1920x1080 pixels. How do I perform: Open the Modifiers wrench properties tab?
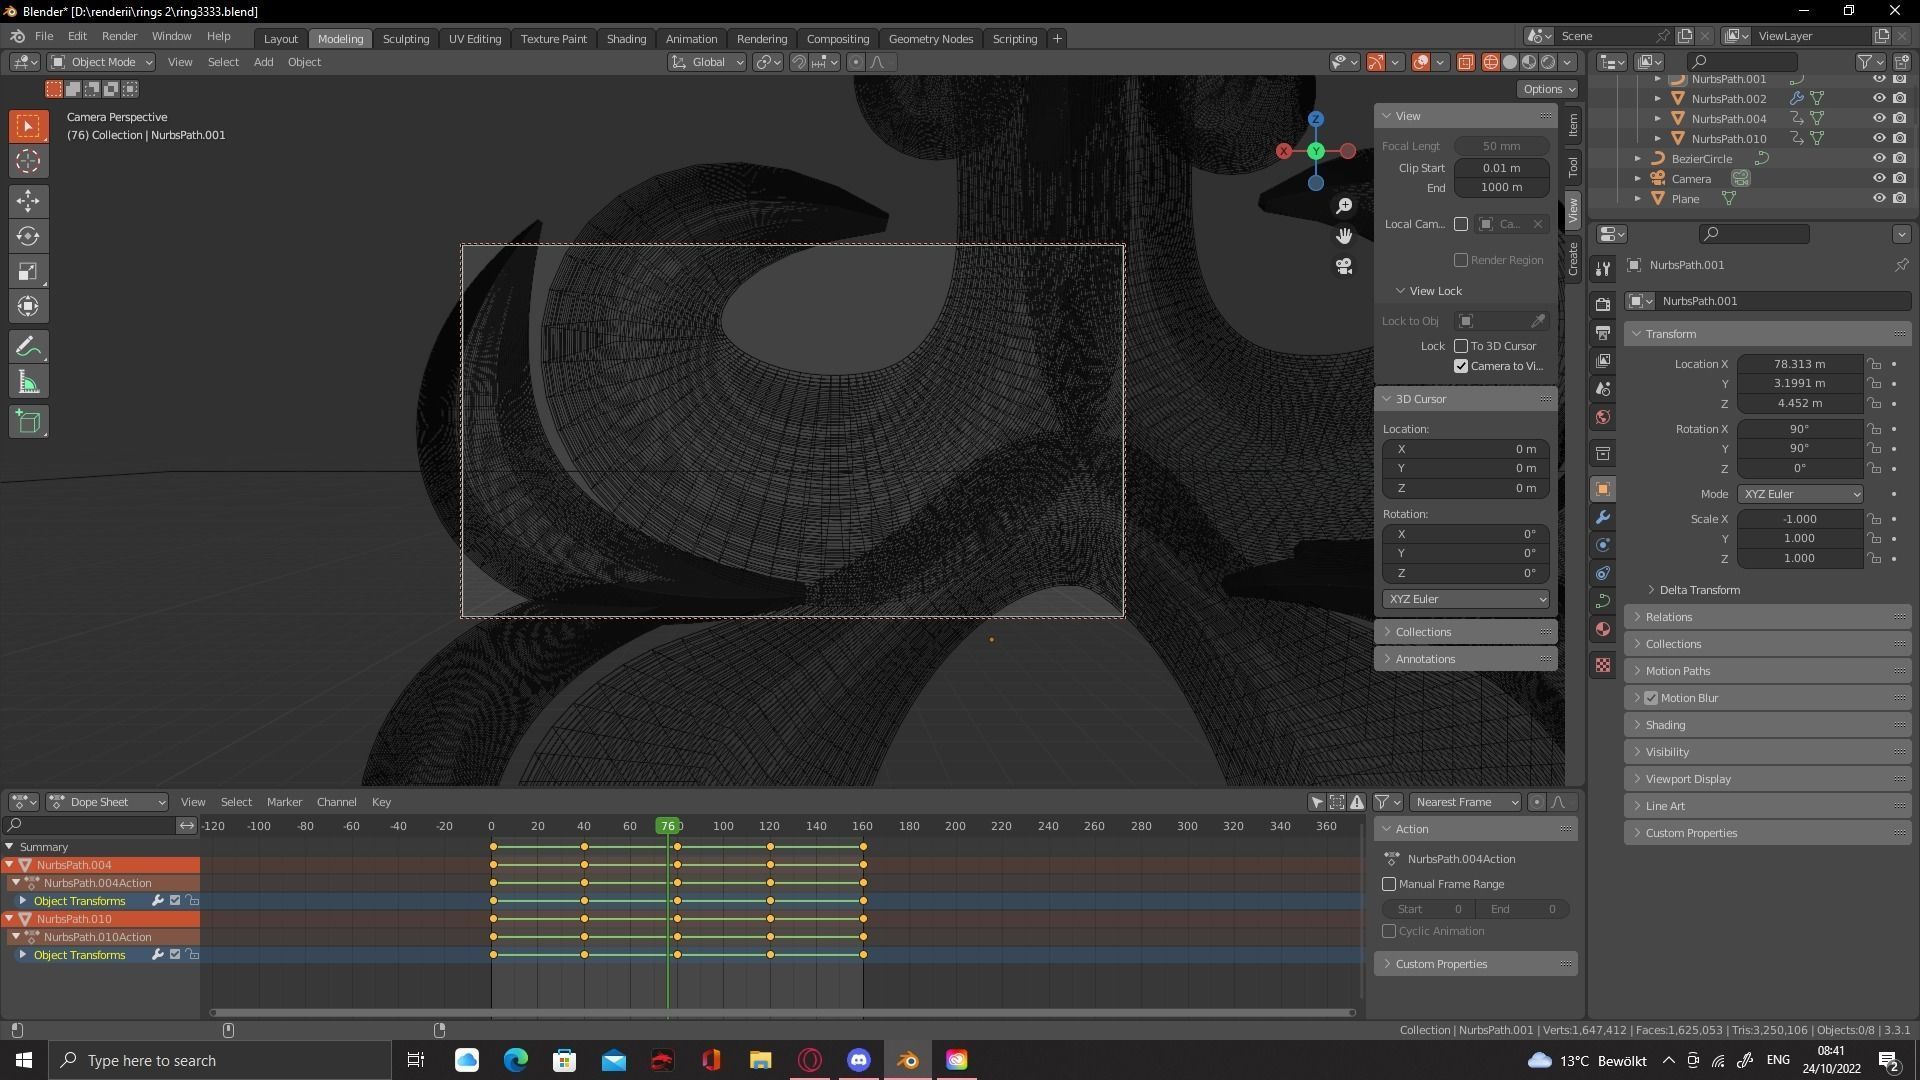[1603, 517]
